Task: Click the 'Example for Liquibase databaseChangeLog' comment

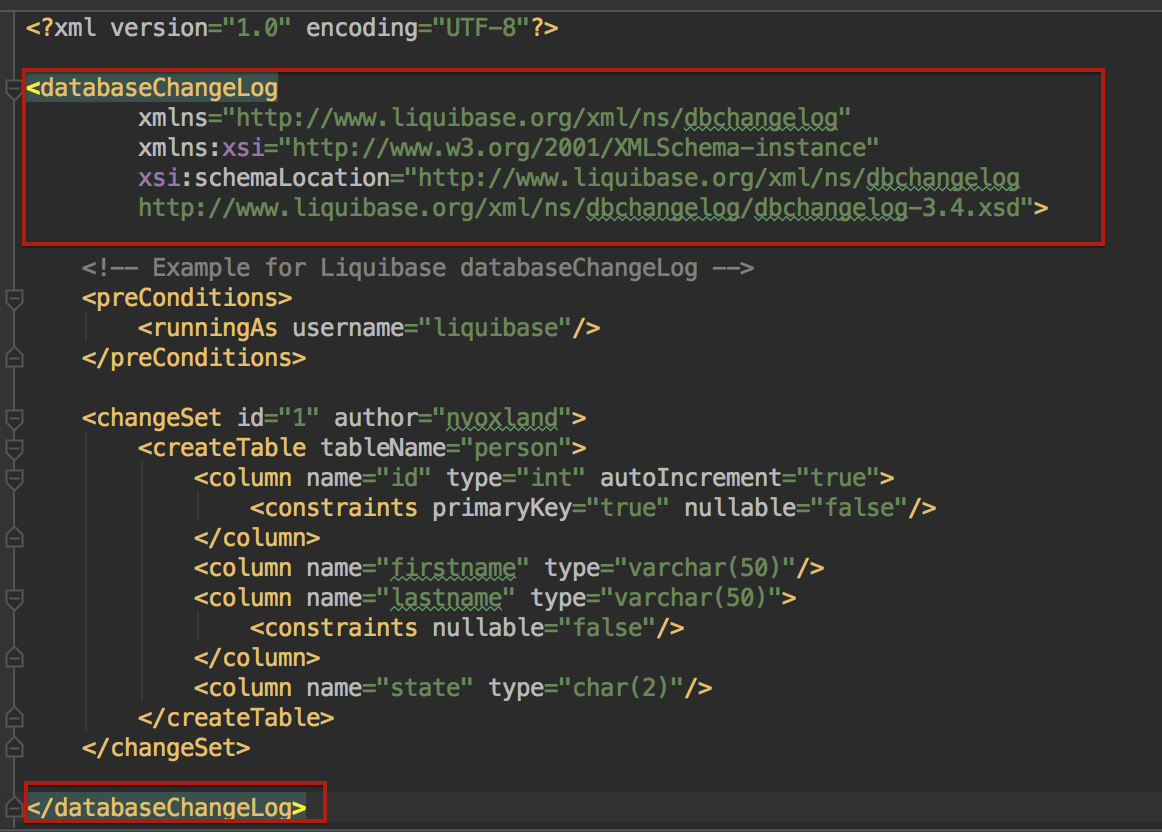Action: tap(417, 267)
